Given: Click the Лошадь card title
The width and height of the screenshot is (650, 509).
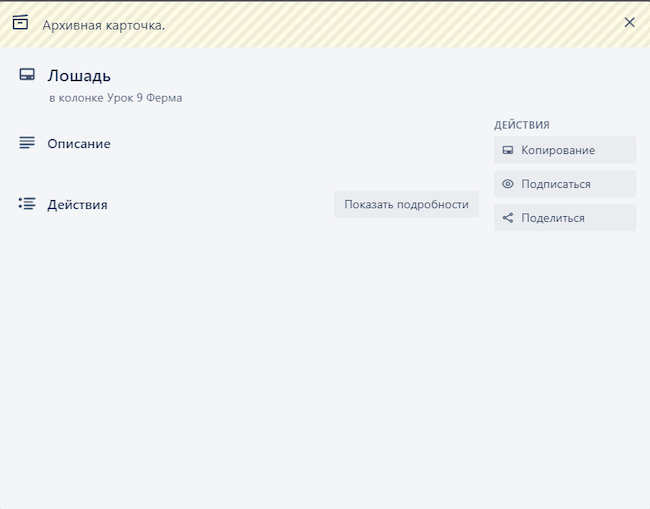Looking at the screenshot, I should pos(79,75).
